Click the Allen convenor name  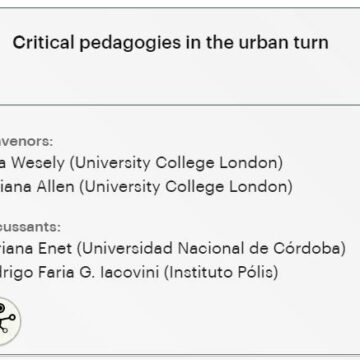coord(37,187)
